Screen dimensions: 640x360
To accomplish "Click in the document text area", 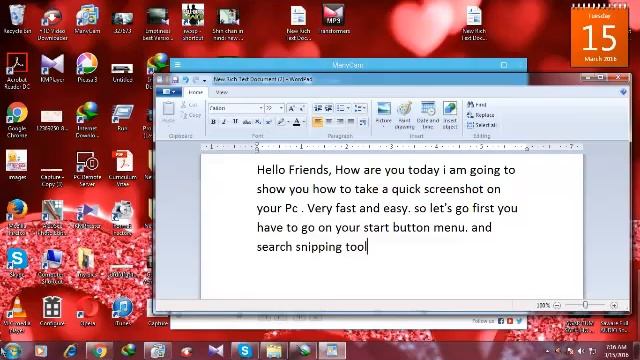I will click(391, 227).
